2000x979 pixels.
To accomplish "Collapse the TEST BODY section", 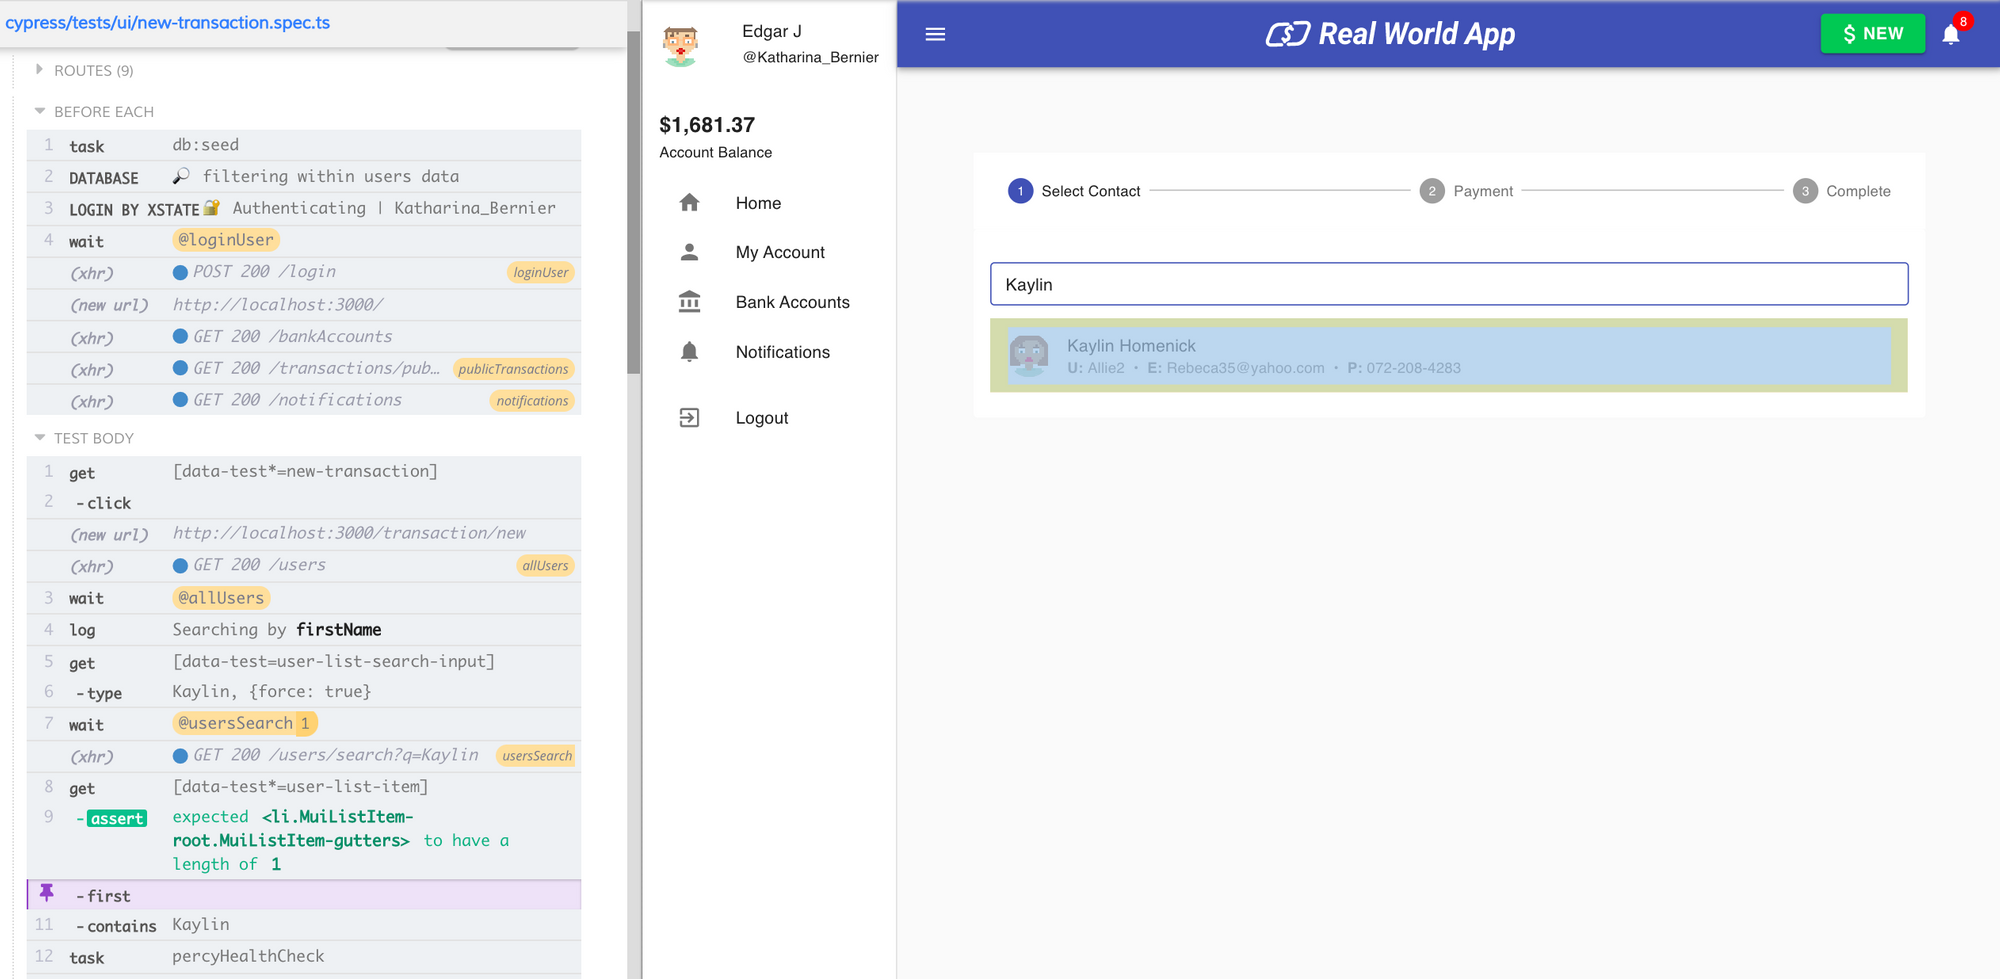I will 40,438.
